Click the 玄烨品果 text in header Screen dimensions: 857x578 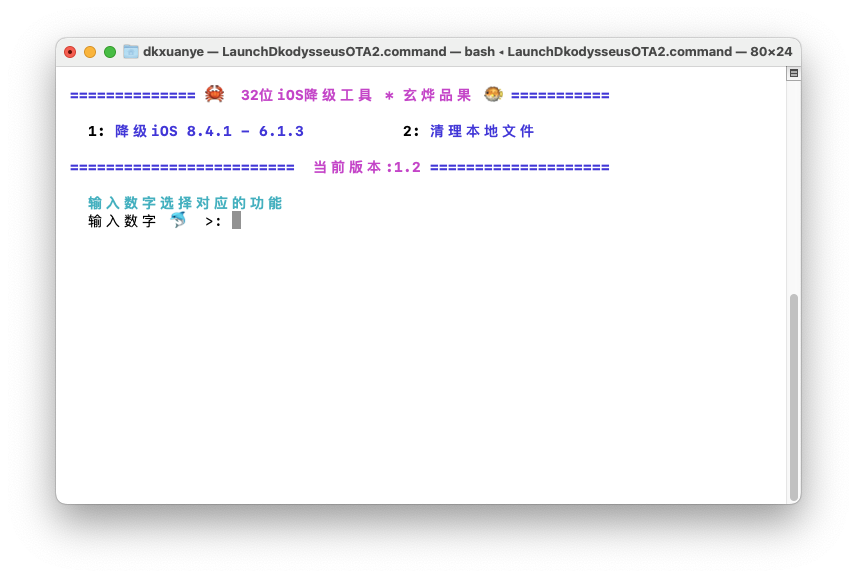437,96
